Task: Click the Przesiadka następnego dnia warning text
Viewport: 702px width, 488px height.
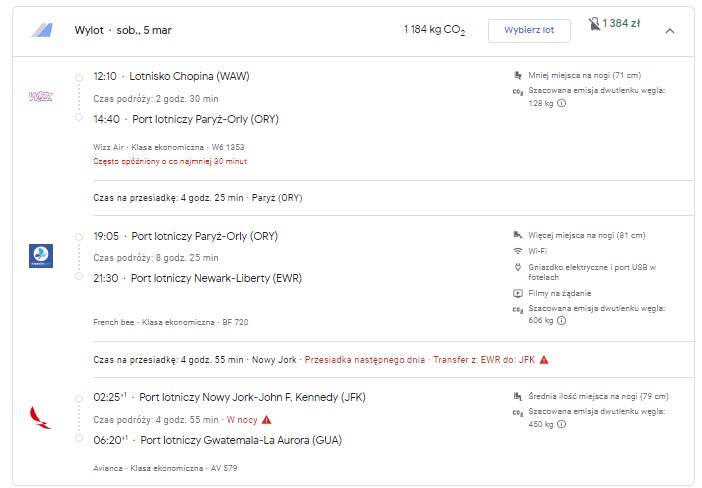Action: point(364,360)
